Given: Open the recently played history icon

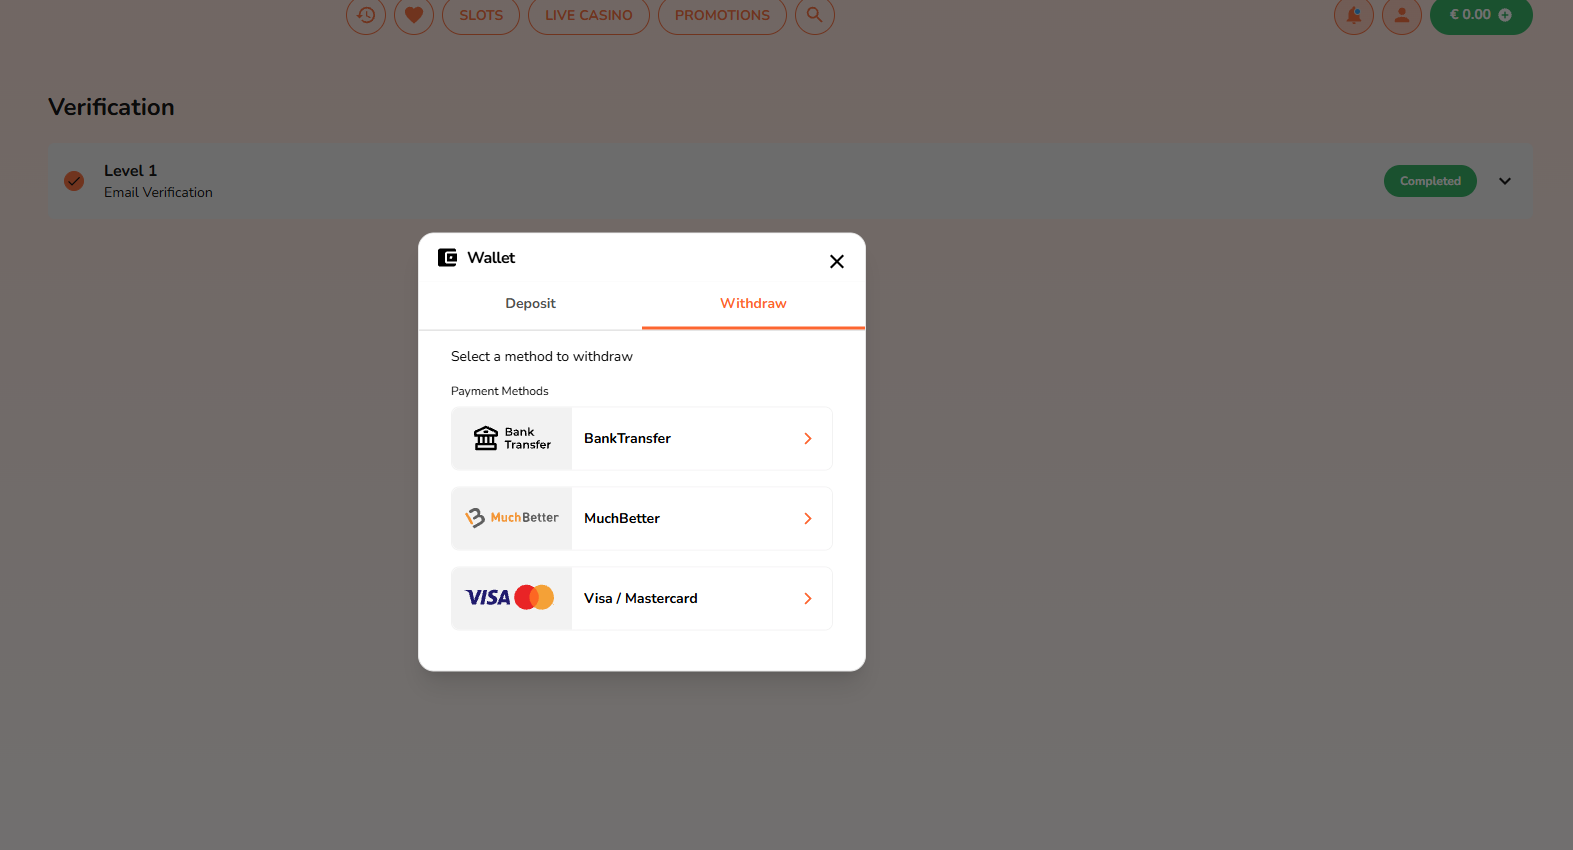Looking at the screenshot, I should pos(366,15).
